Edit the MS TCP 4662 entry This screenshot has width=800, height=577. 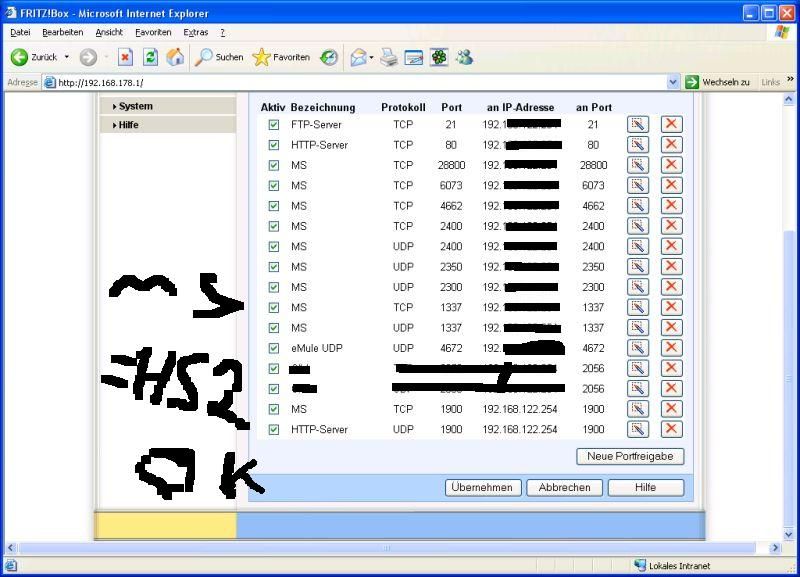638,206
